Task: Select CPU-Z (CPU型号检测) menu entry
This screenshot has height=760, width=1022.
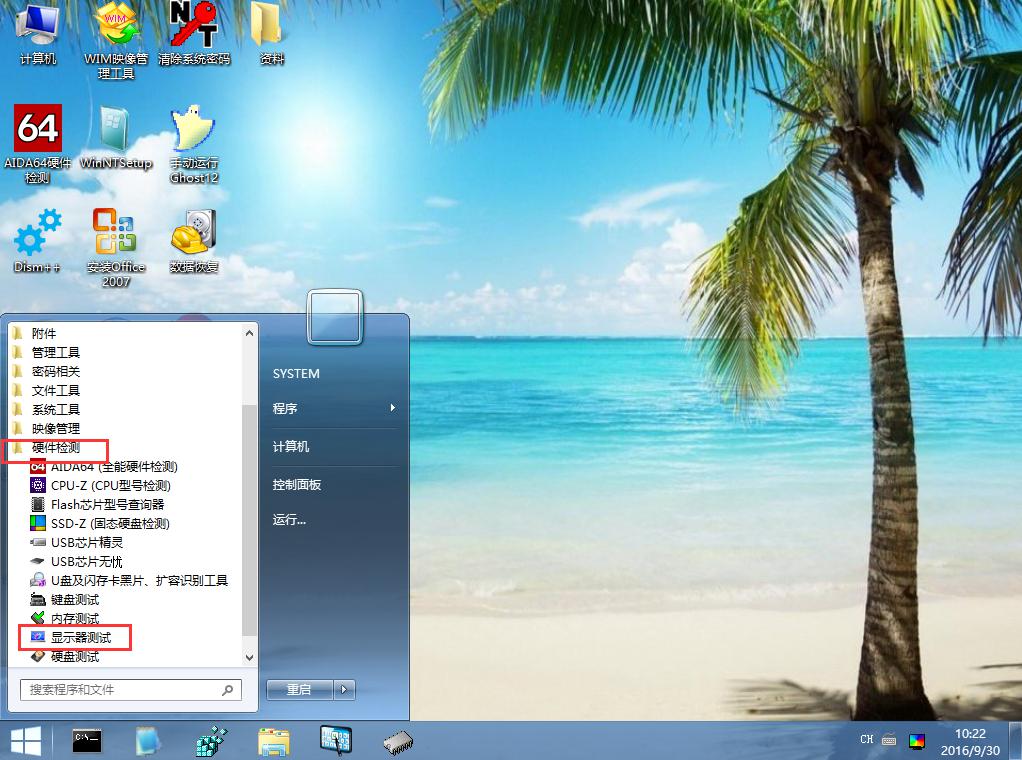Action: 110,486
